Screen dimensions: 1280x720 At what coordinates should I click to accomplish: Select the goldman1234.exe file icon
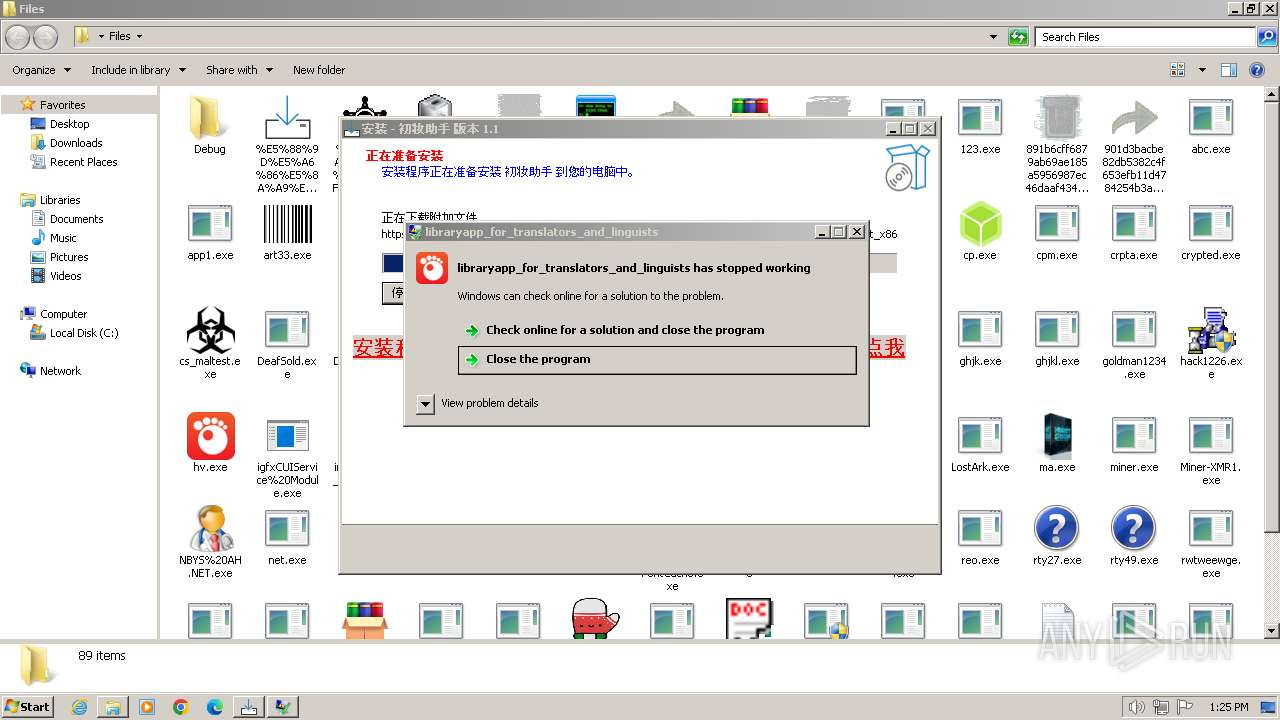[1134, 330]
